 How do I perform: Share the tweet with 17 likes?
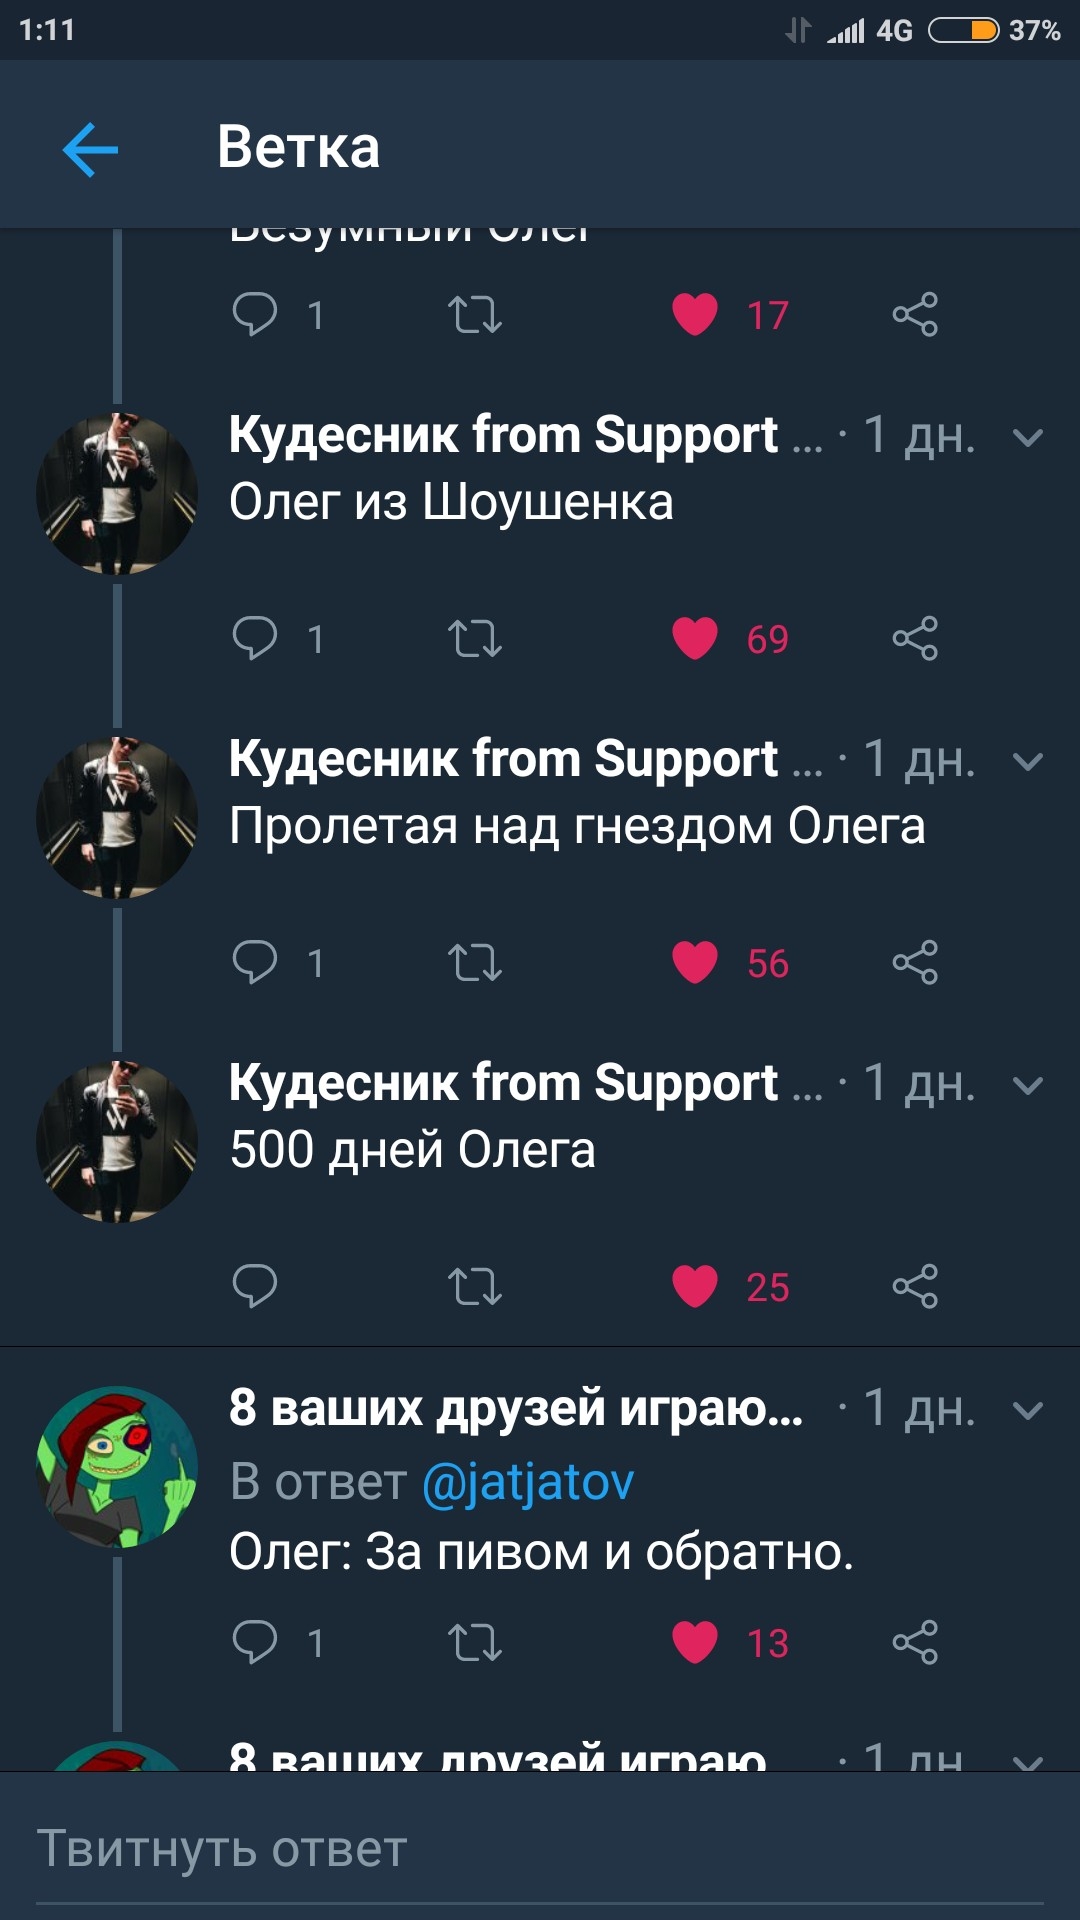[x=915, y=314]
